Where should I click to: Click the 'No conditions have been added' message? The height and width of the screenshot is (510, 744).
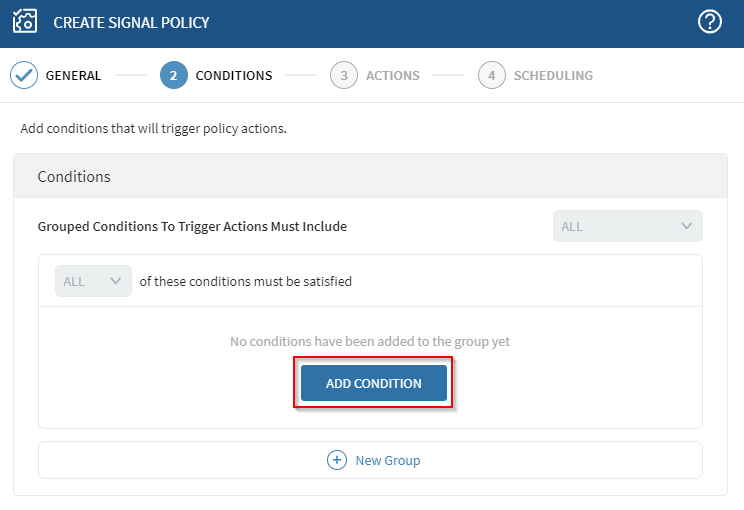click(370, 341)
